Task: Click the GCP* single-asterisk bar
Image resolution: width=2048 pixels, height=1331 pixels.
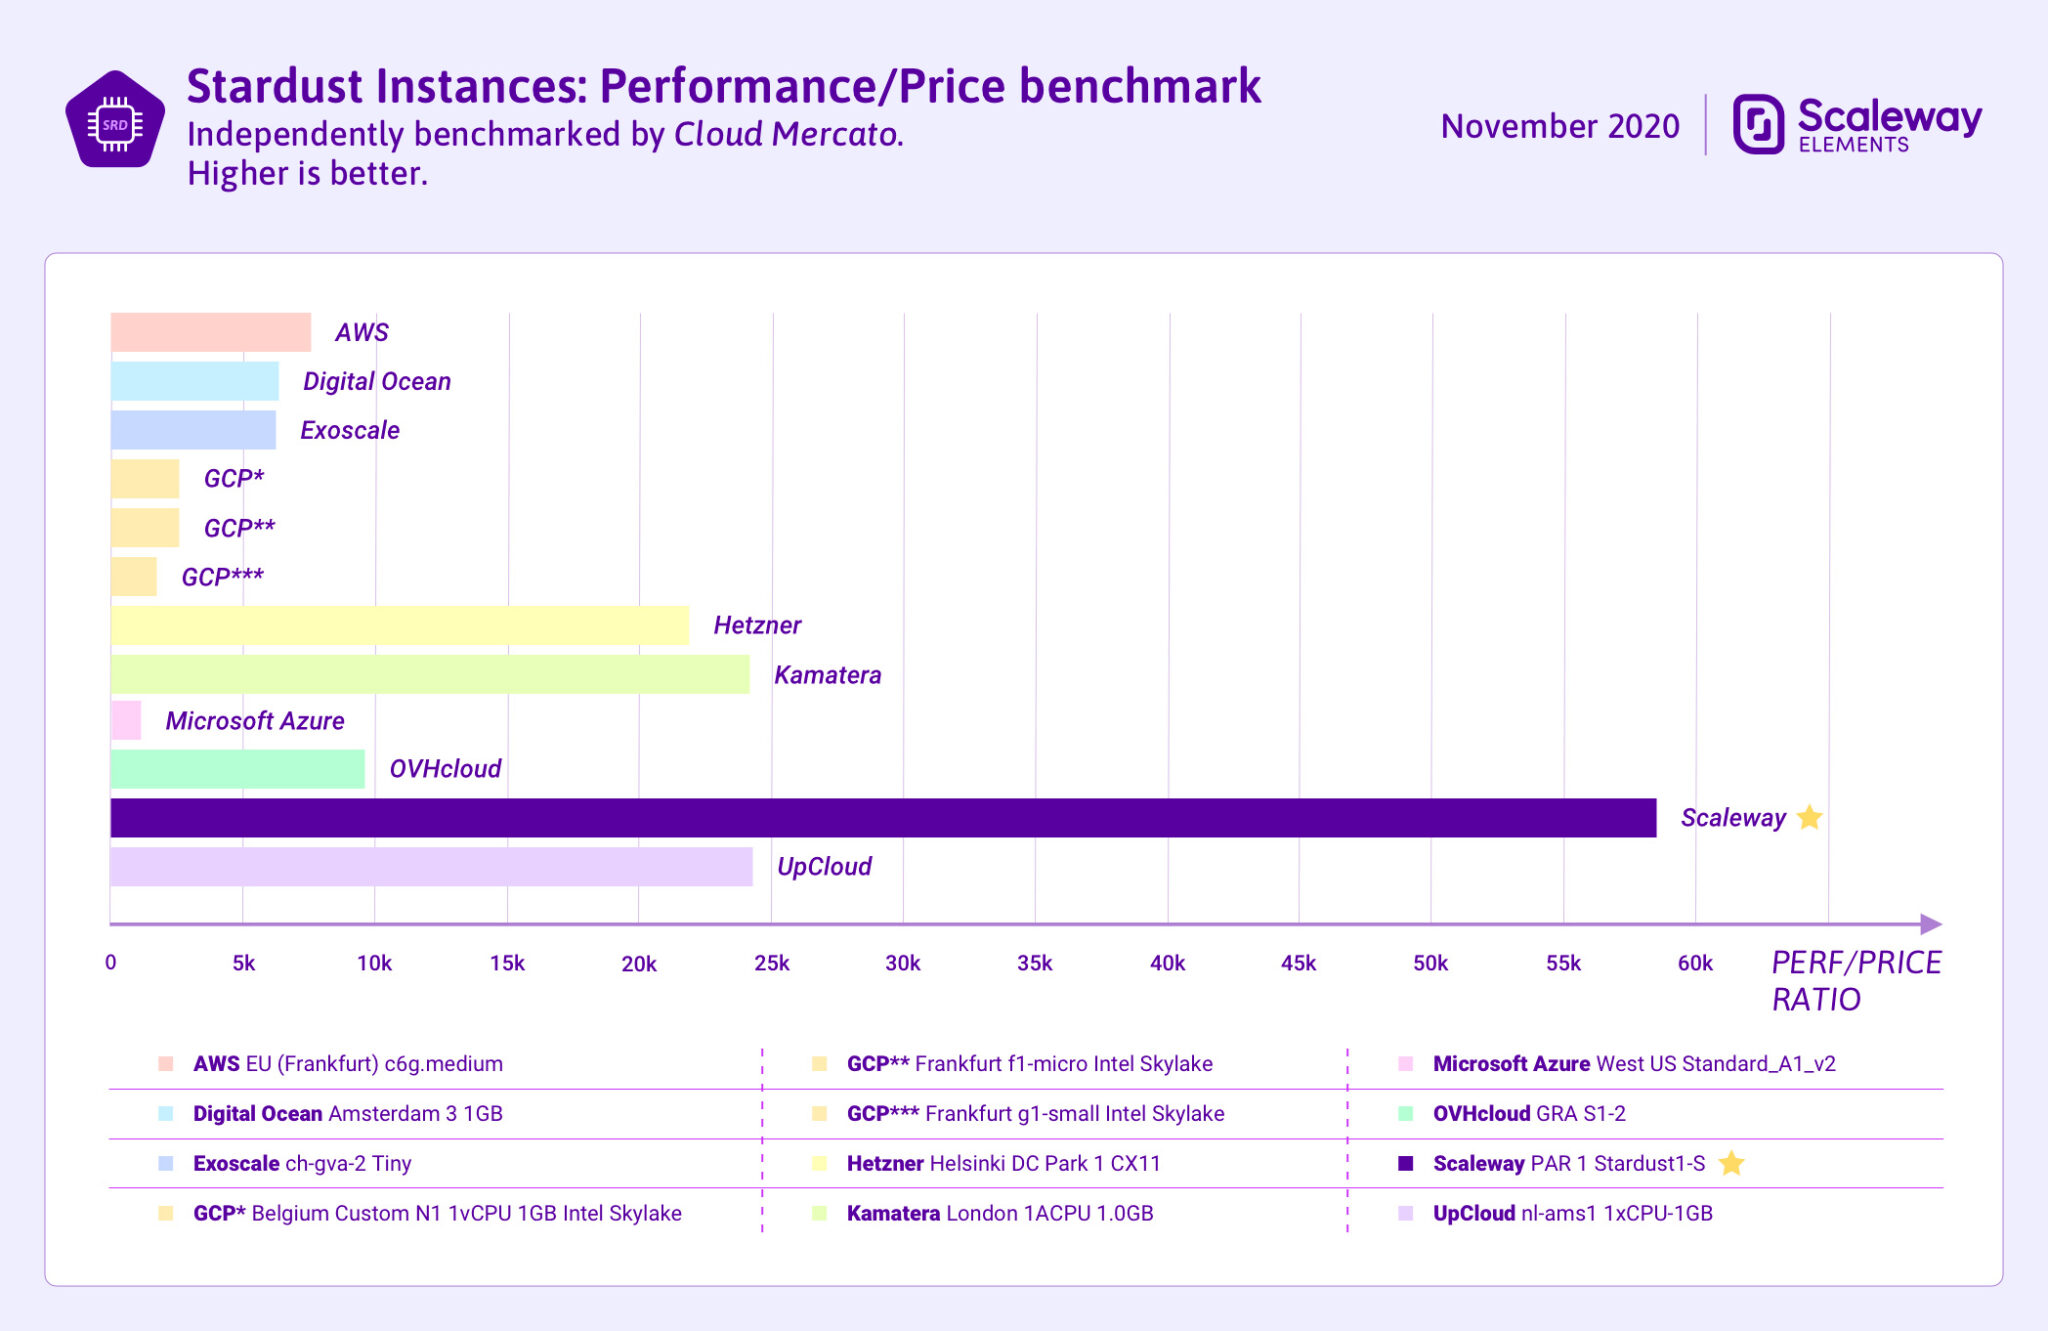Action: click(144, 479)
